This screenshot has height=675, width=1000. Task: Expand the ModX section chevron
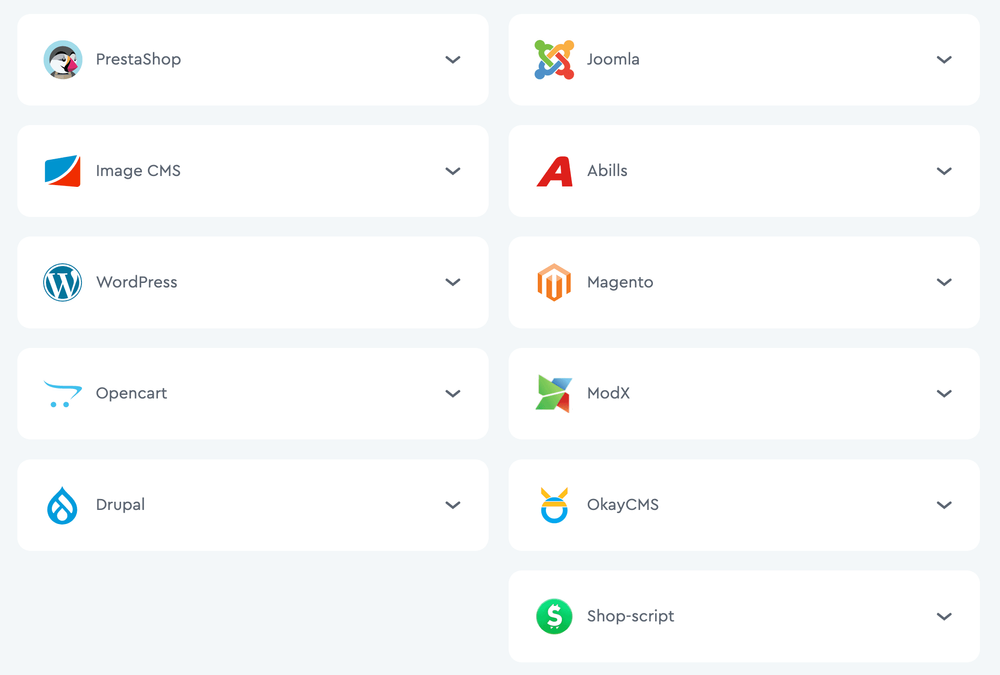944,394
